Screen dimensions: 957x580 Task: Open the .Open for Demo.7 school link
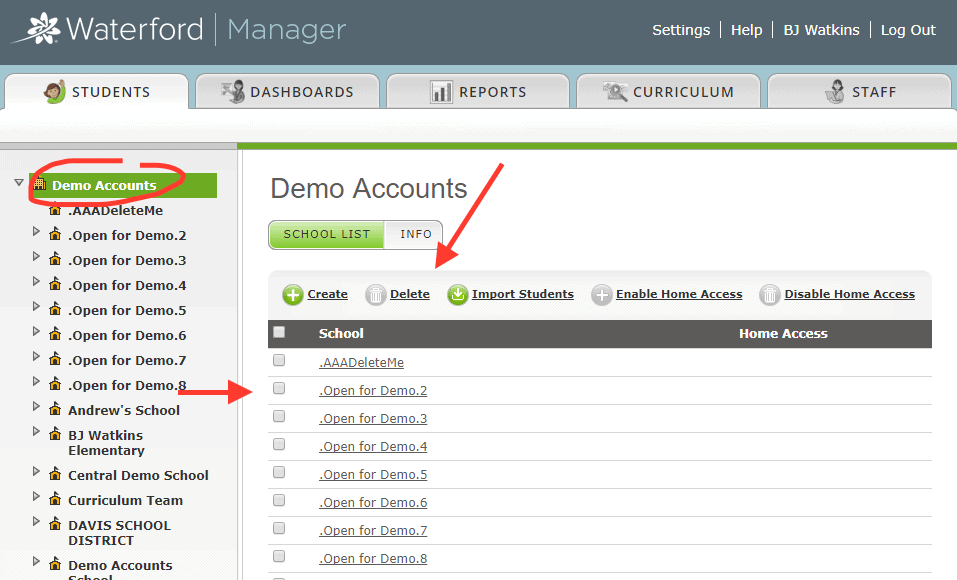point(373,531)
